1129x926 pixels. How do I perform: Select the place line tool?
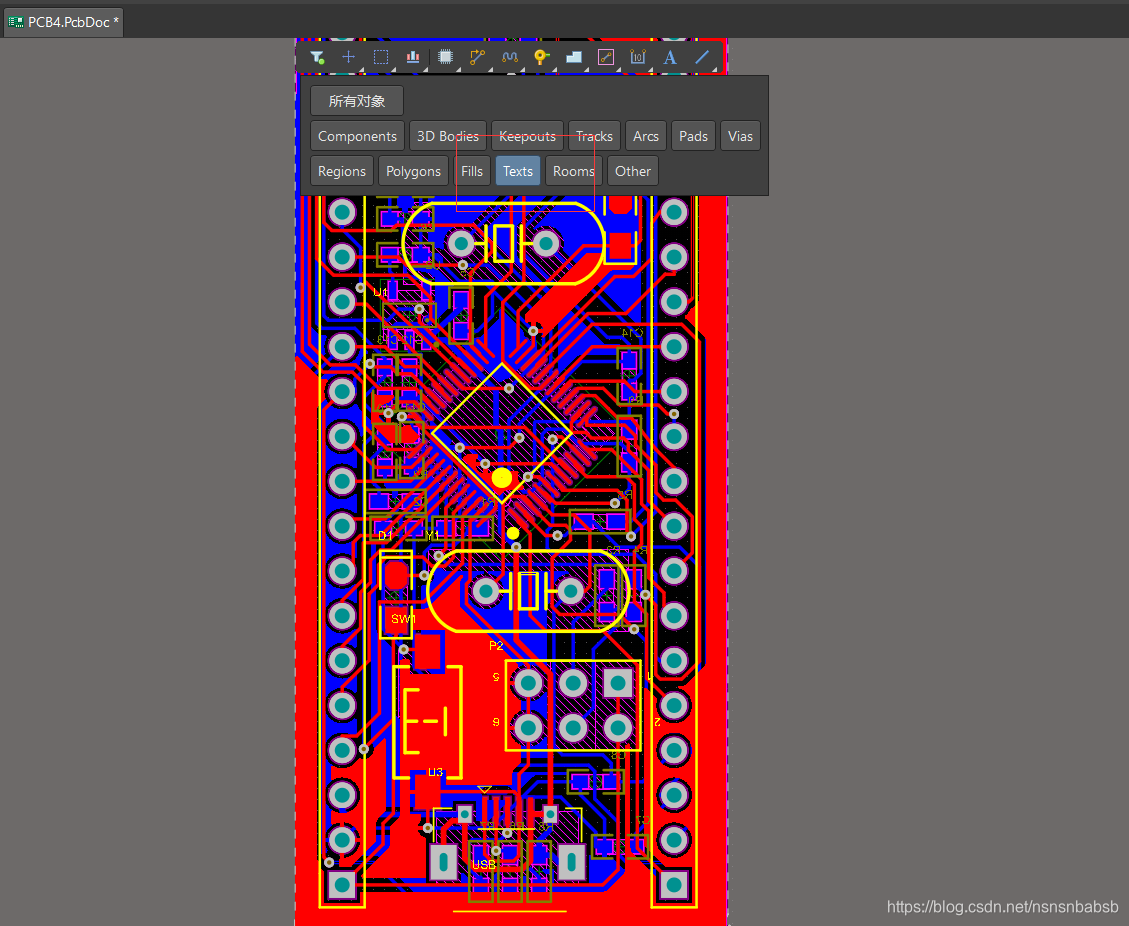pos(702,57)
